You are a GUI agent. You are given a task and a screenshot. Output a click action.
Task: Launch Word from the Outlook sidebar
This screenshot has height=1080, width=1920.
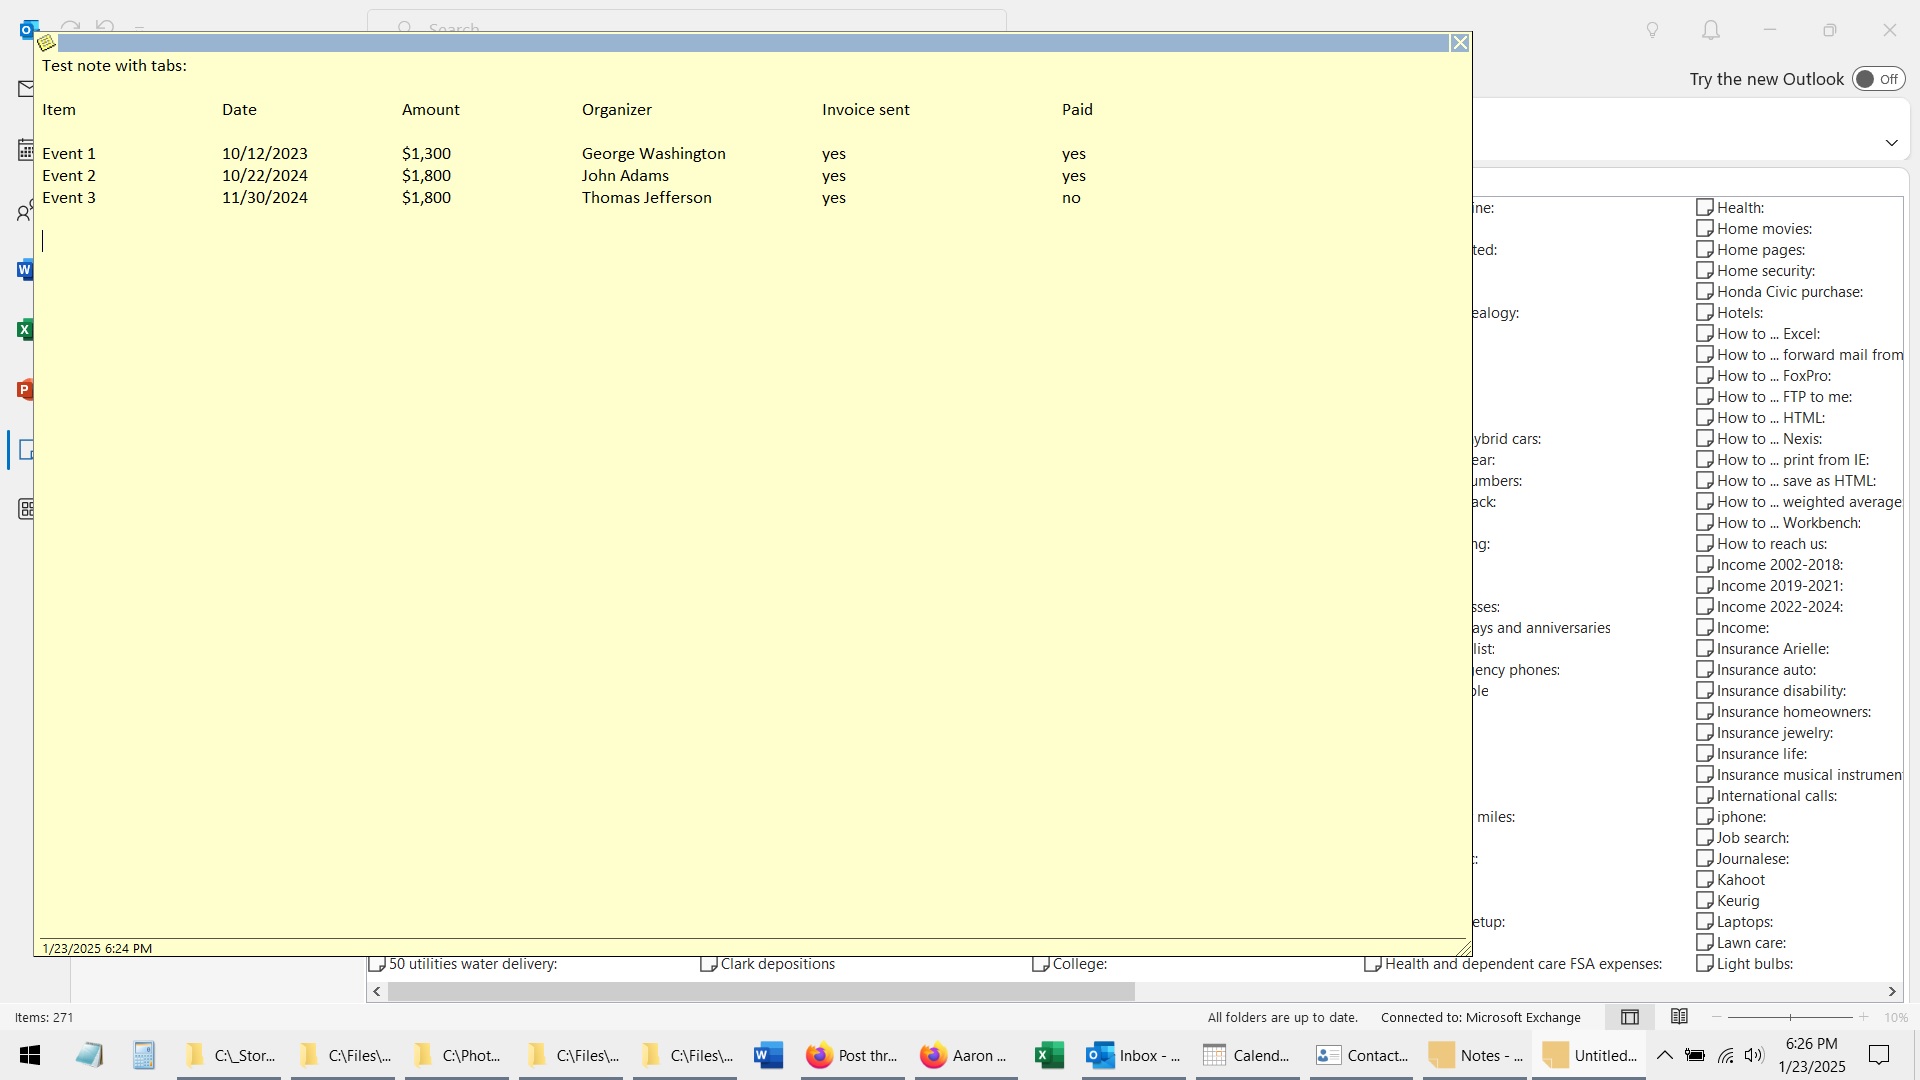coord(25,269)
